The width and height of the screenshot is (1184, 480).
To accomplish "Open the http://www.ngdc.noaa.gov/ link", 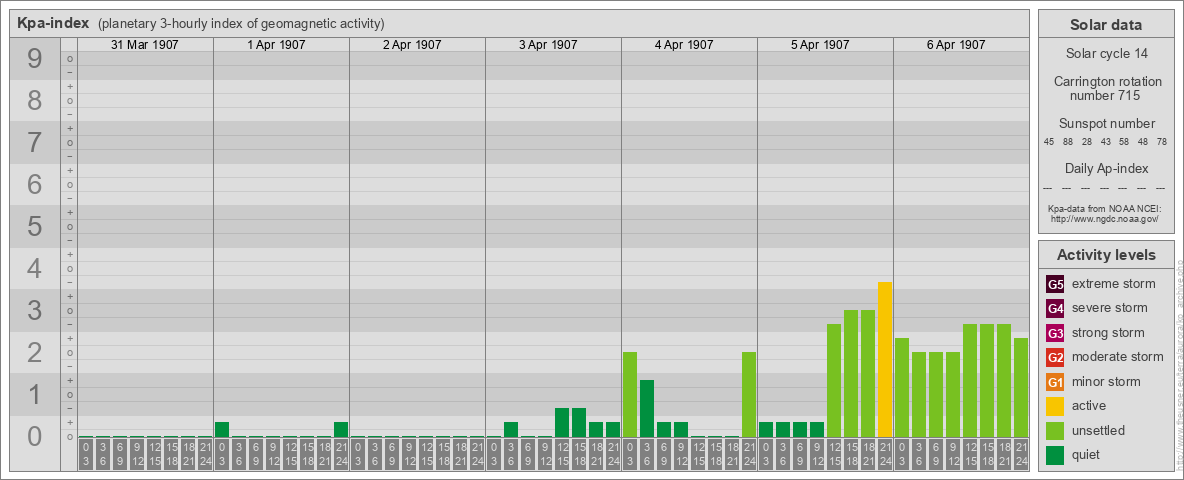I will [x=1105, y=218].
